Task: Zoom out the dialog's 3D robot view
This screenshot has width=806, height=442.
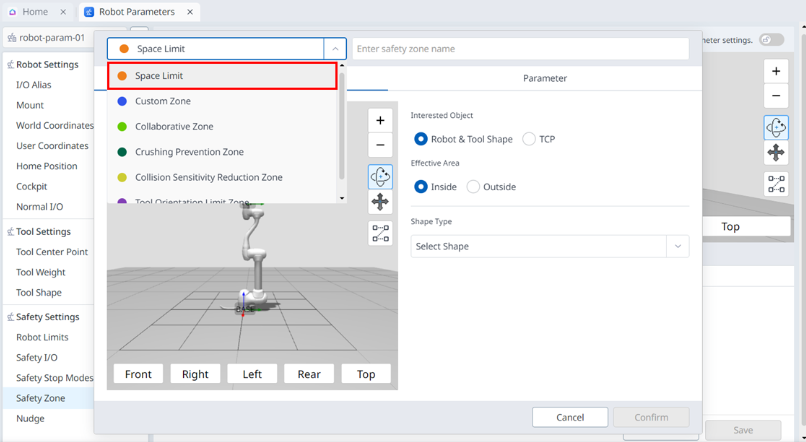Action: [x=380, y=145]
